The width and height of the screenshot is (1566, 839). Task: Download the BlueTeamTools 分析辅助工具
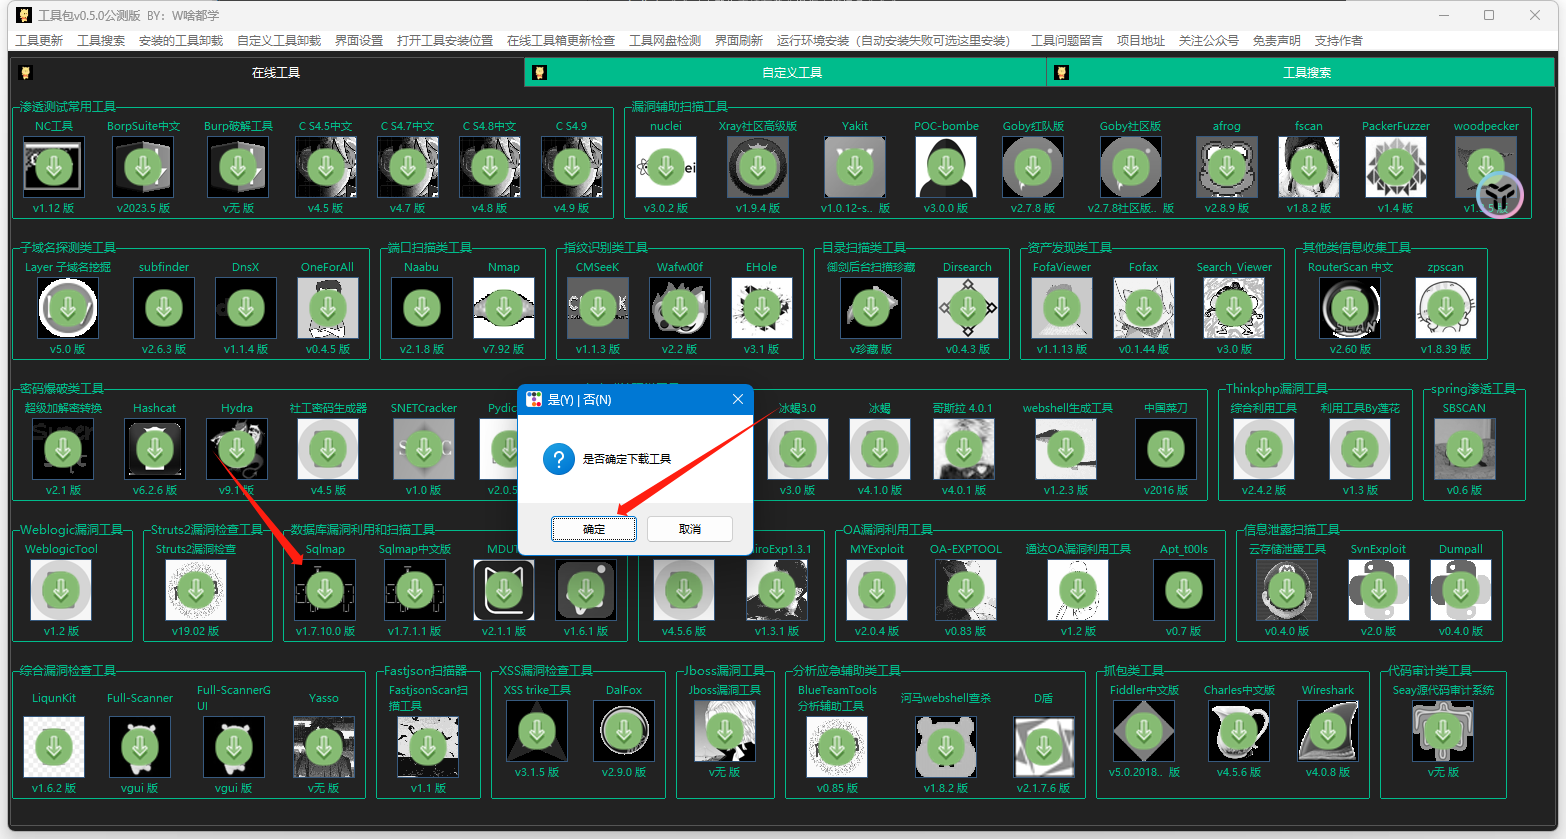coord(837,747)
